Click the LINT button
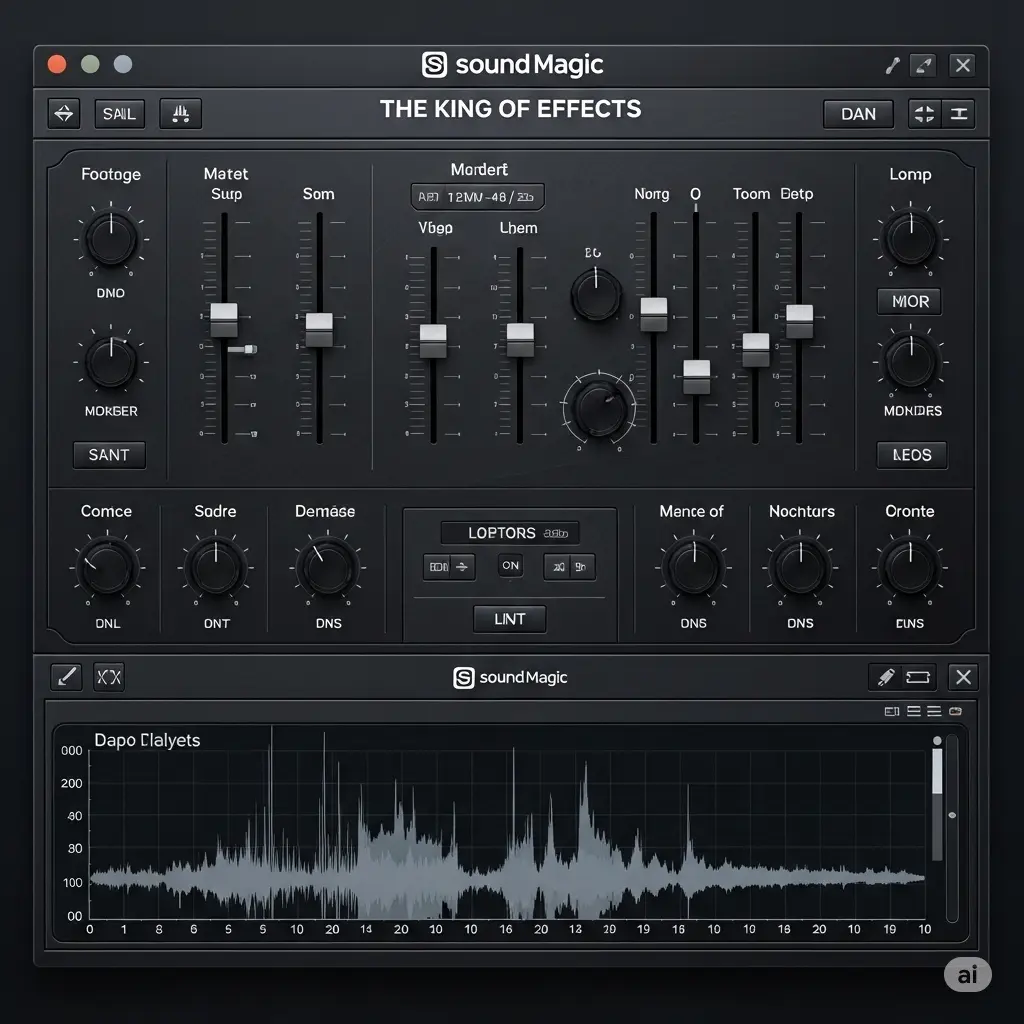Screen dimensions: 1024x1024 coord(509,619)
